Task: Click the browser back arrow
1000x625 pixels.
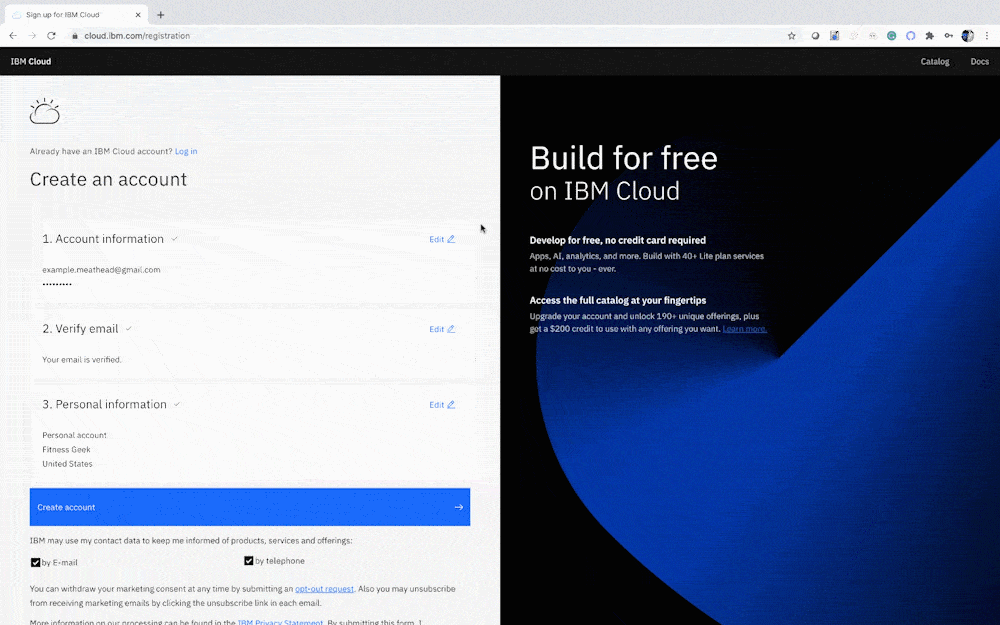Action: click(x=13, y=36)
